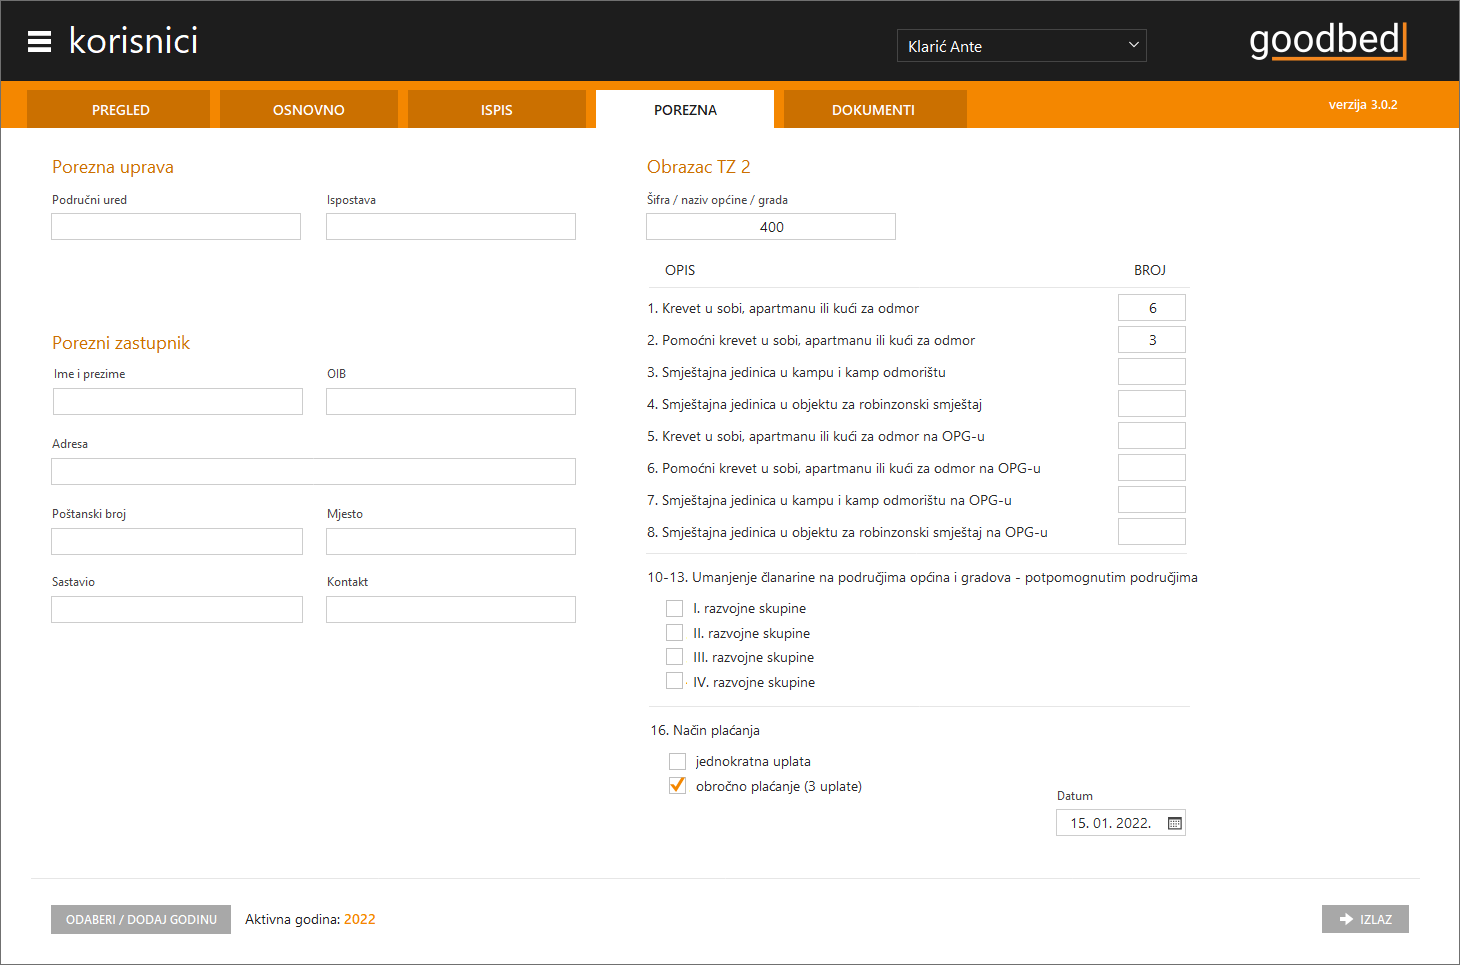
Task: Enable jednokratna uplata checkbox
Action: (677, 761)
